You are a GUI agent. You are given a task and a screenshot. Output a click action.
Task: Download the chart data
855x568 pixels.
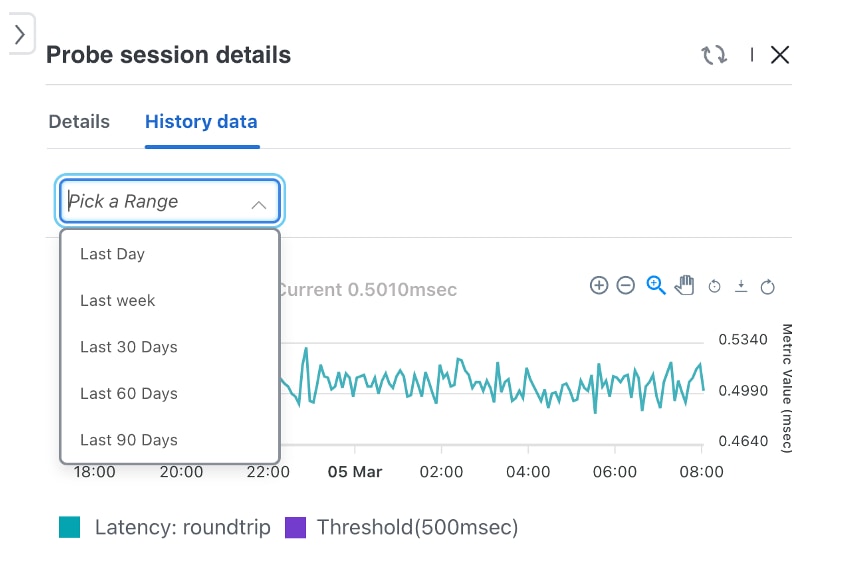coord(741,286)
